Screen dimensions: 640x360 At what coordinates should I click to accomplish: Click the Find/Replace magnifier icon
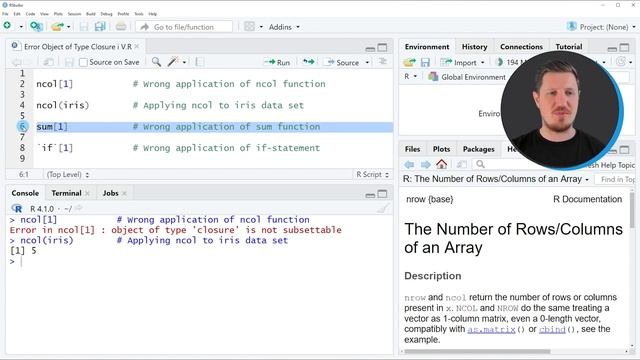[x=156, y=62]
